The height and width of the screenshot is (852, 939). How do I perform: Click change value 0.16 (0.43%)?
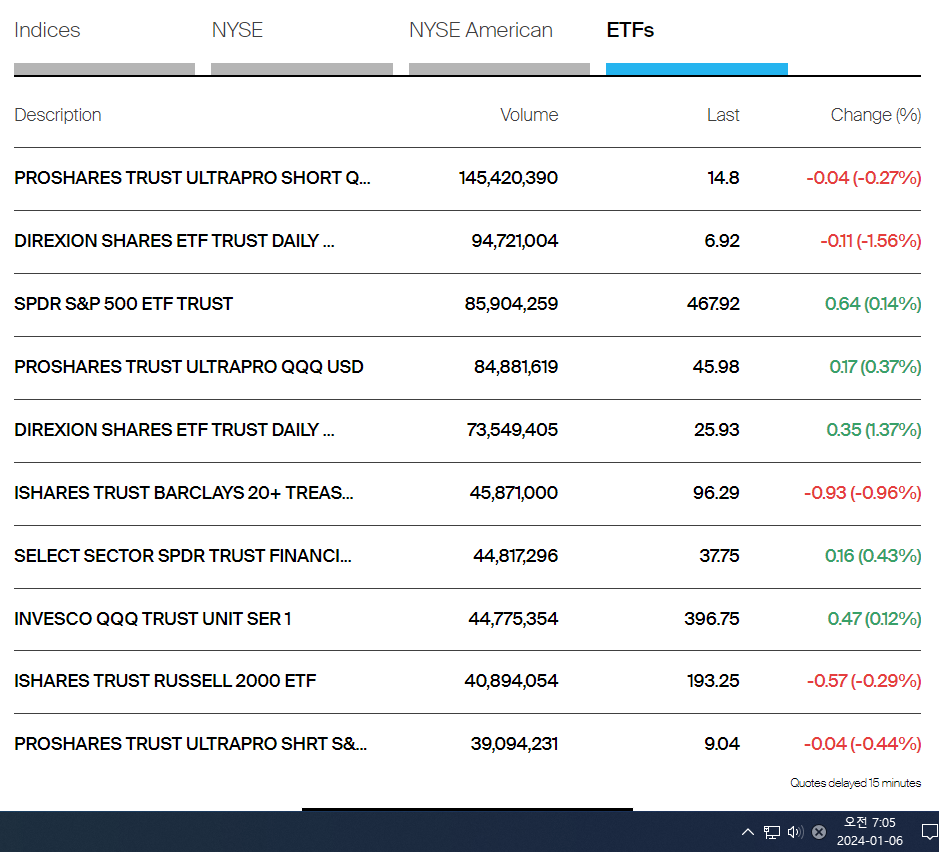[x=873, y=556]
